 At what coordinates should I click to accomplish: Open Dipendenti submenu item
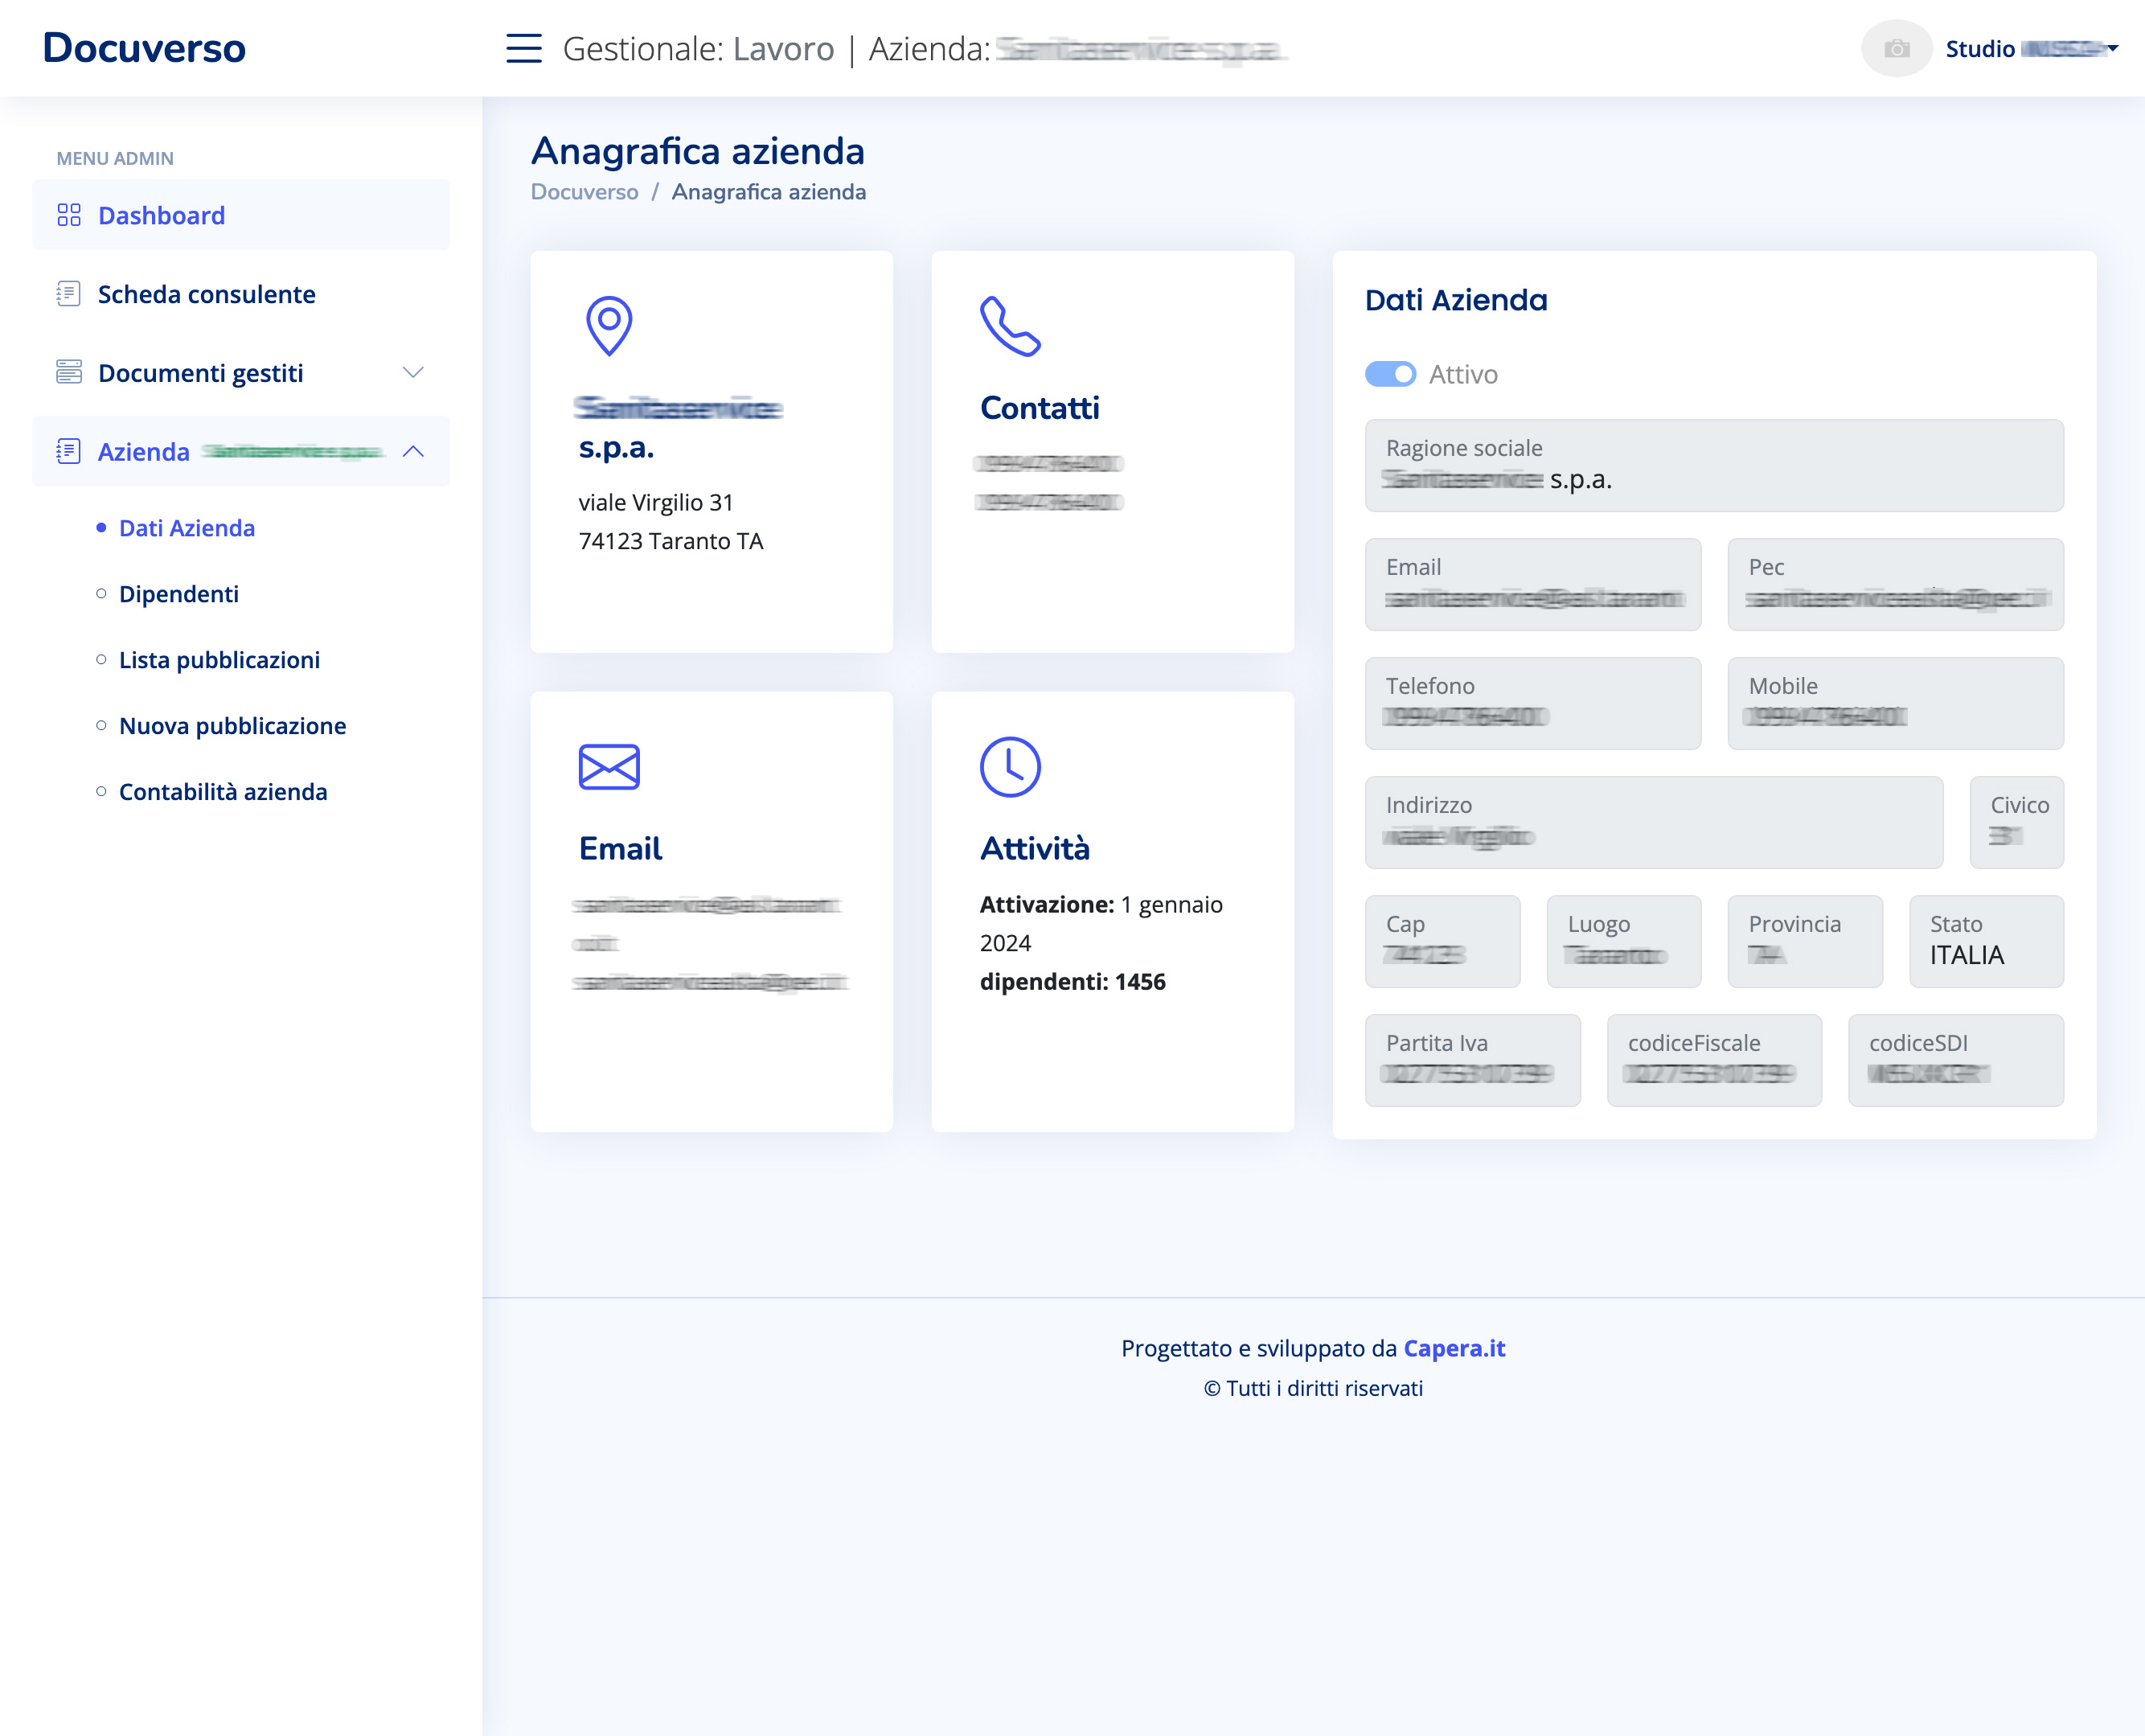click(x=178, y=594)
